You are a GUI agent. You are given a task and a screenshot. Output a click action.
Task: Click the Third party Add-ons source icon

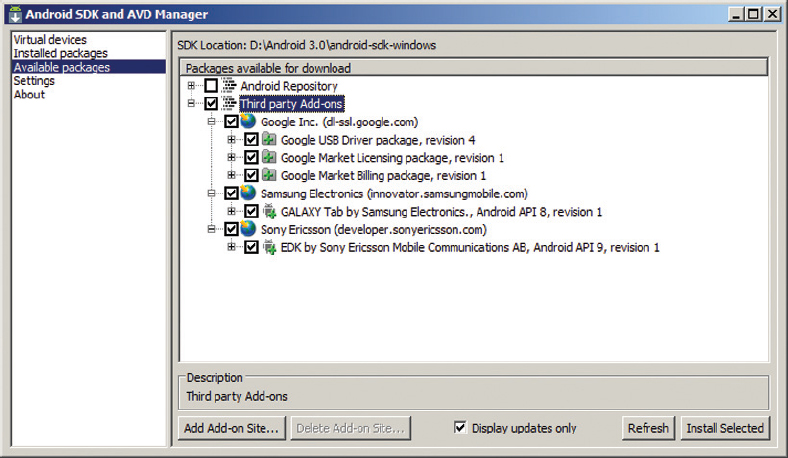[x=230, y=104]
